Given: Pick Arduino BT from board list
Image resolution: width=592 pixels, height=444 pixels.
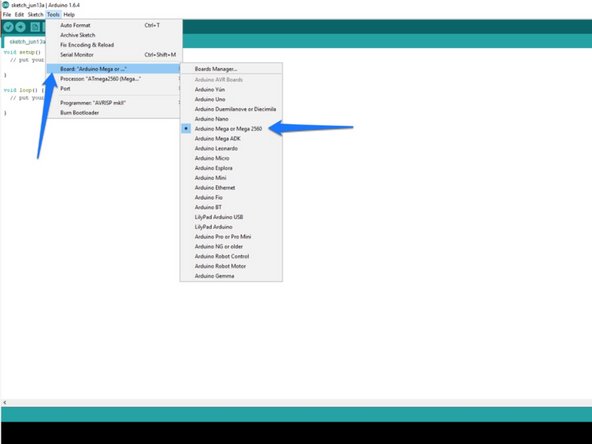Looking at the screenshot, I should 231,207.
